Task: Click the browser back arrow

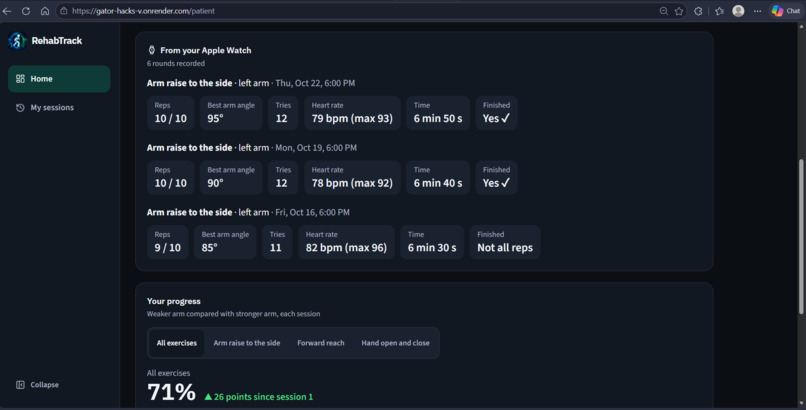Action: point(7,11)
